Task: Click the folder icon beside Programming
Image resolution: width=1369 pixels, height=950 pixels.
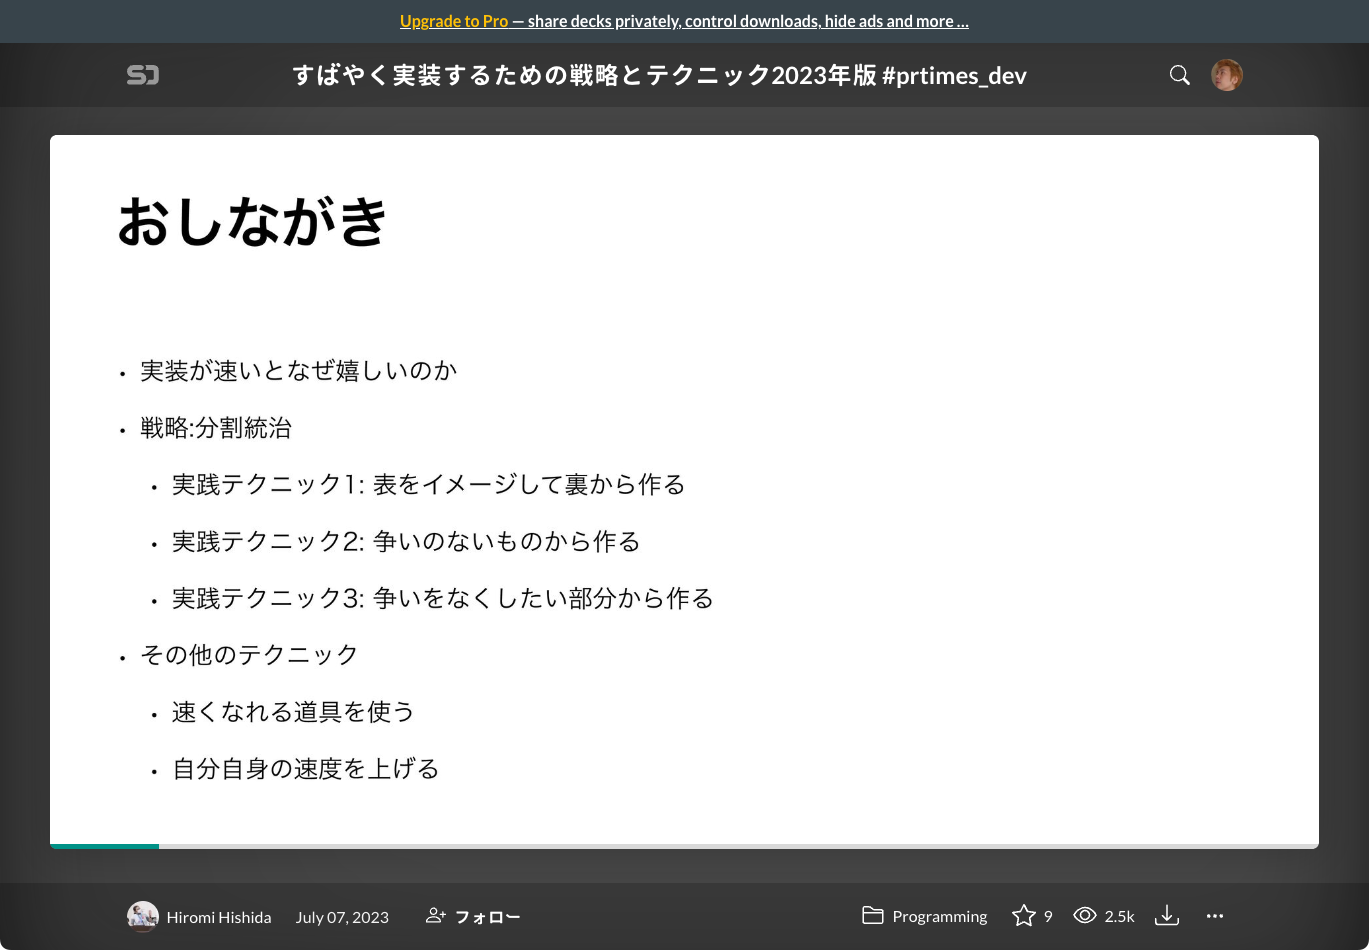Action: [x=873, y=915]
